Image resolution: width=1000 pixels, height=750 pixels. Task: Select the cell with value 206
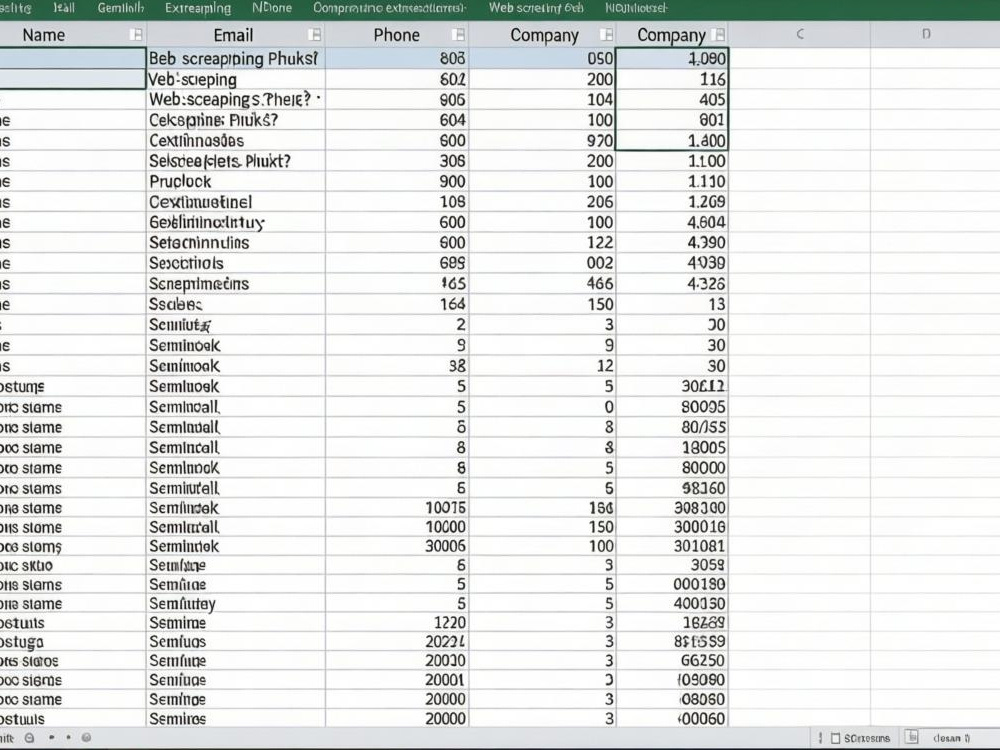(542, 202)
